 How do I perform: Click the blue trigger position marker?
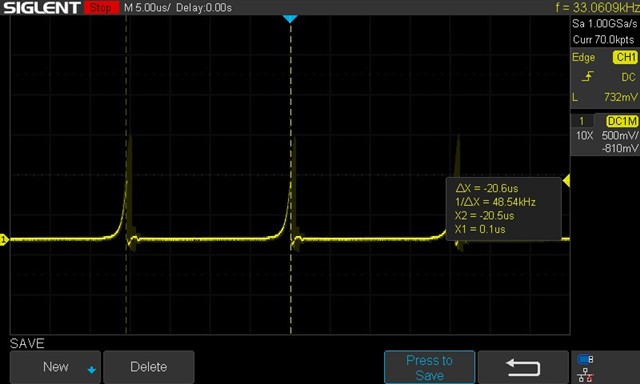pyautogui.click(x=290, y=19)
